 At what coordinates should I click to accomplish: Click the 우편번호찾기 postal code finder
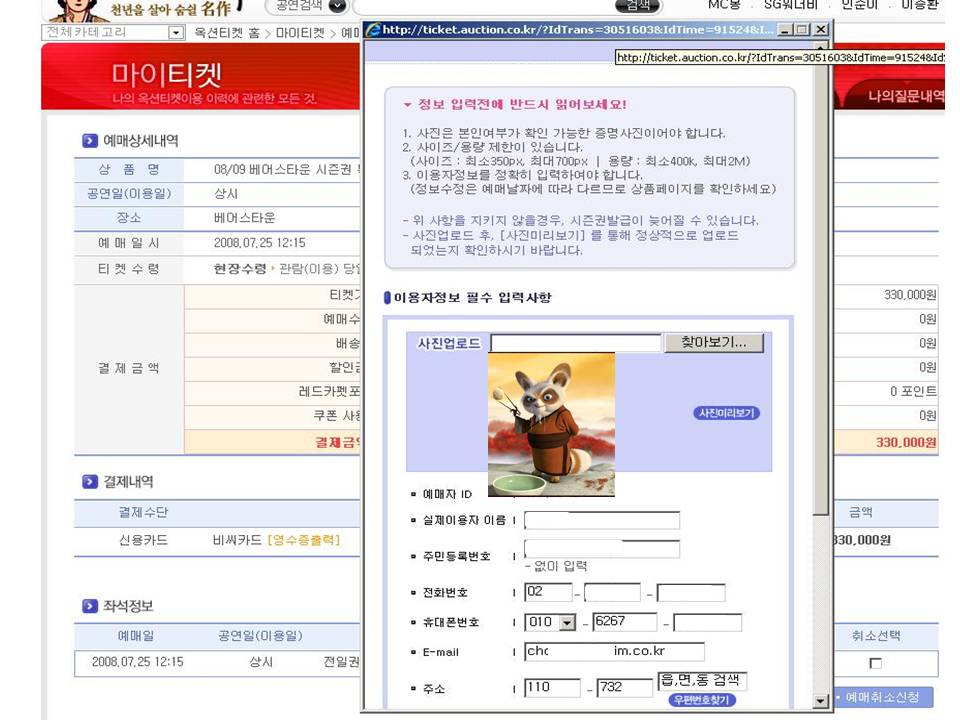coord(702,700)
